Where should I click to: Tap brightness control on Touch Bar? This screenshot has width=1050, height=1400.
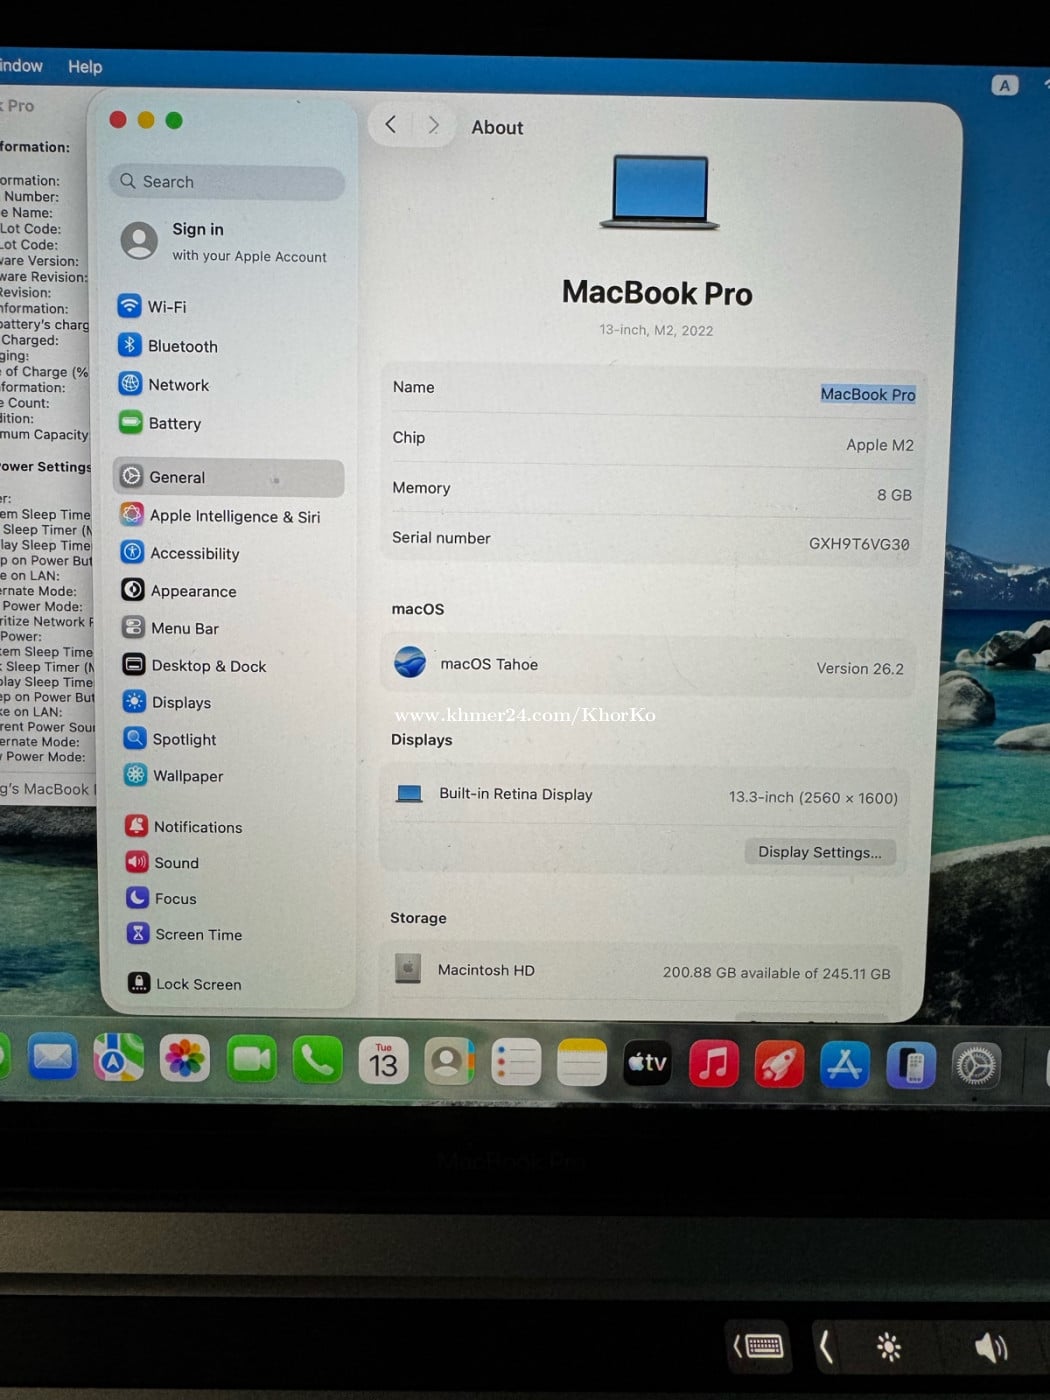(888, 1348)
